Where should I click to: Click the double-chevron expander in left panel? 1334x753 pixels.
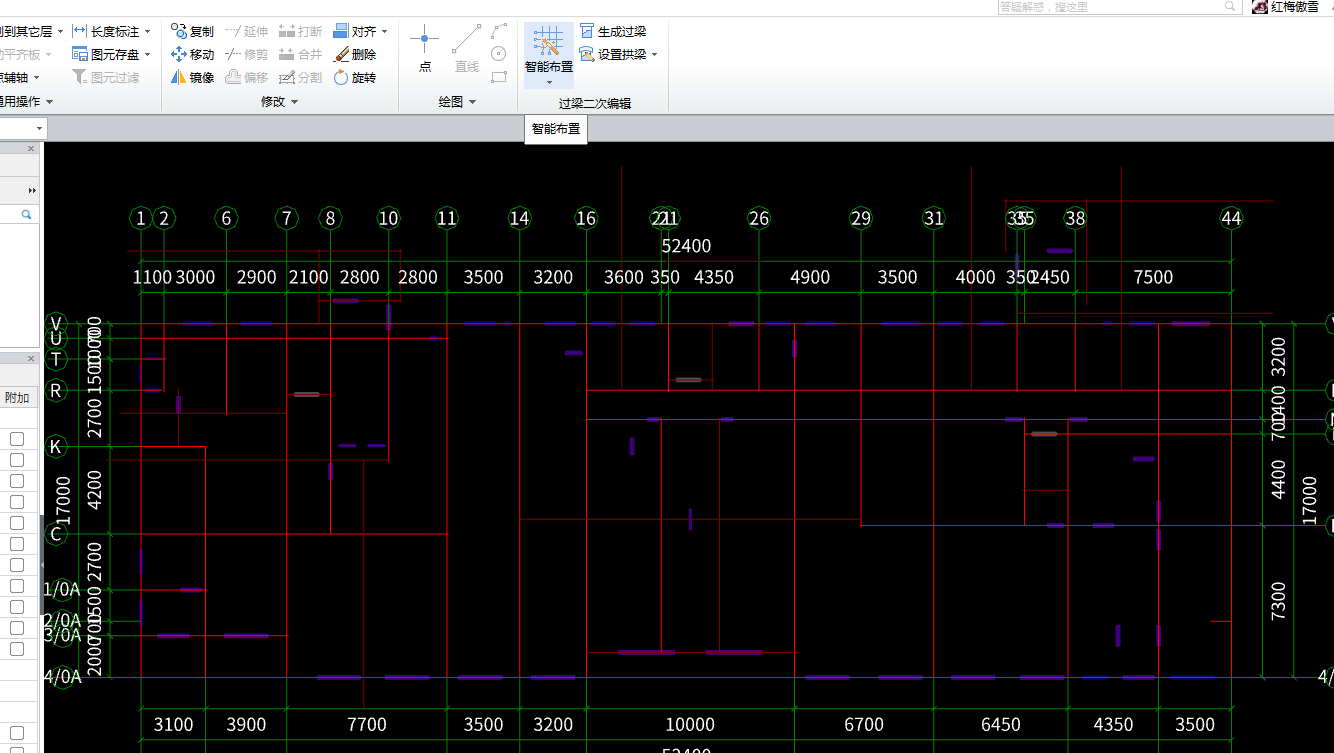pos(32,190)
